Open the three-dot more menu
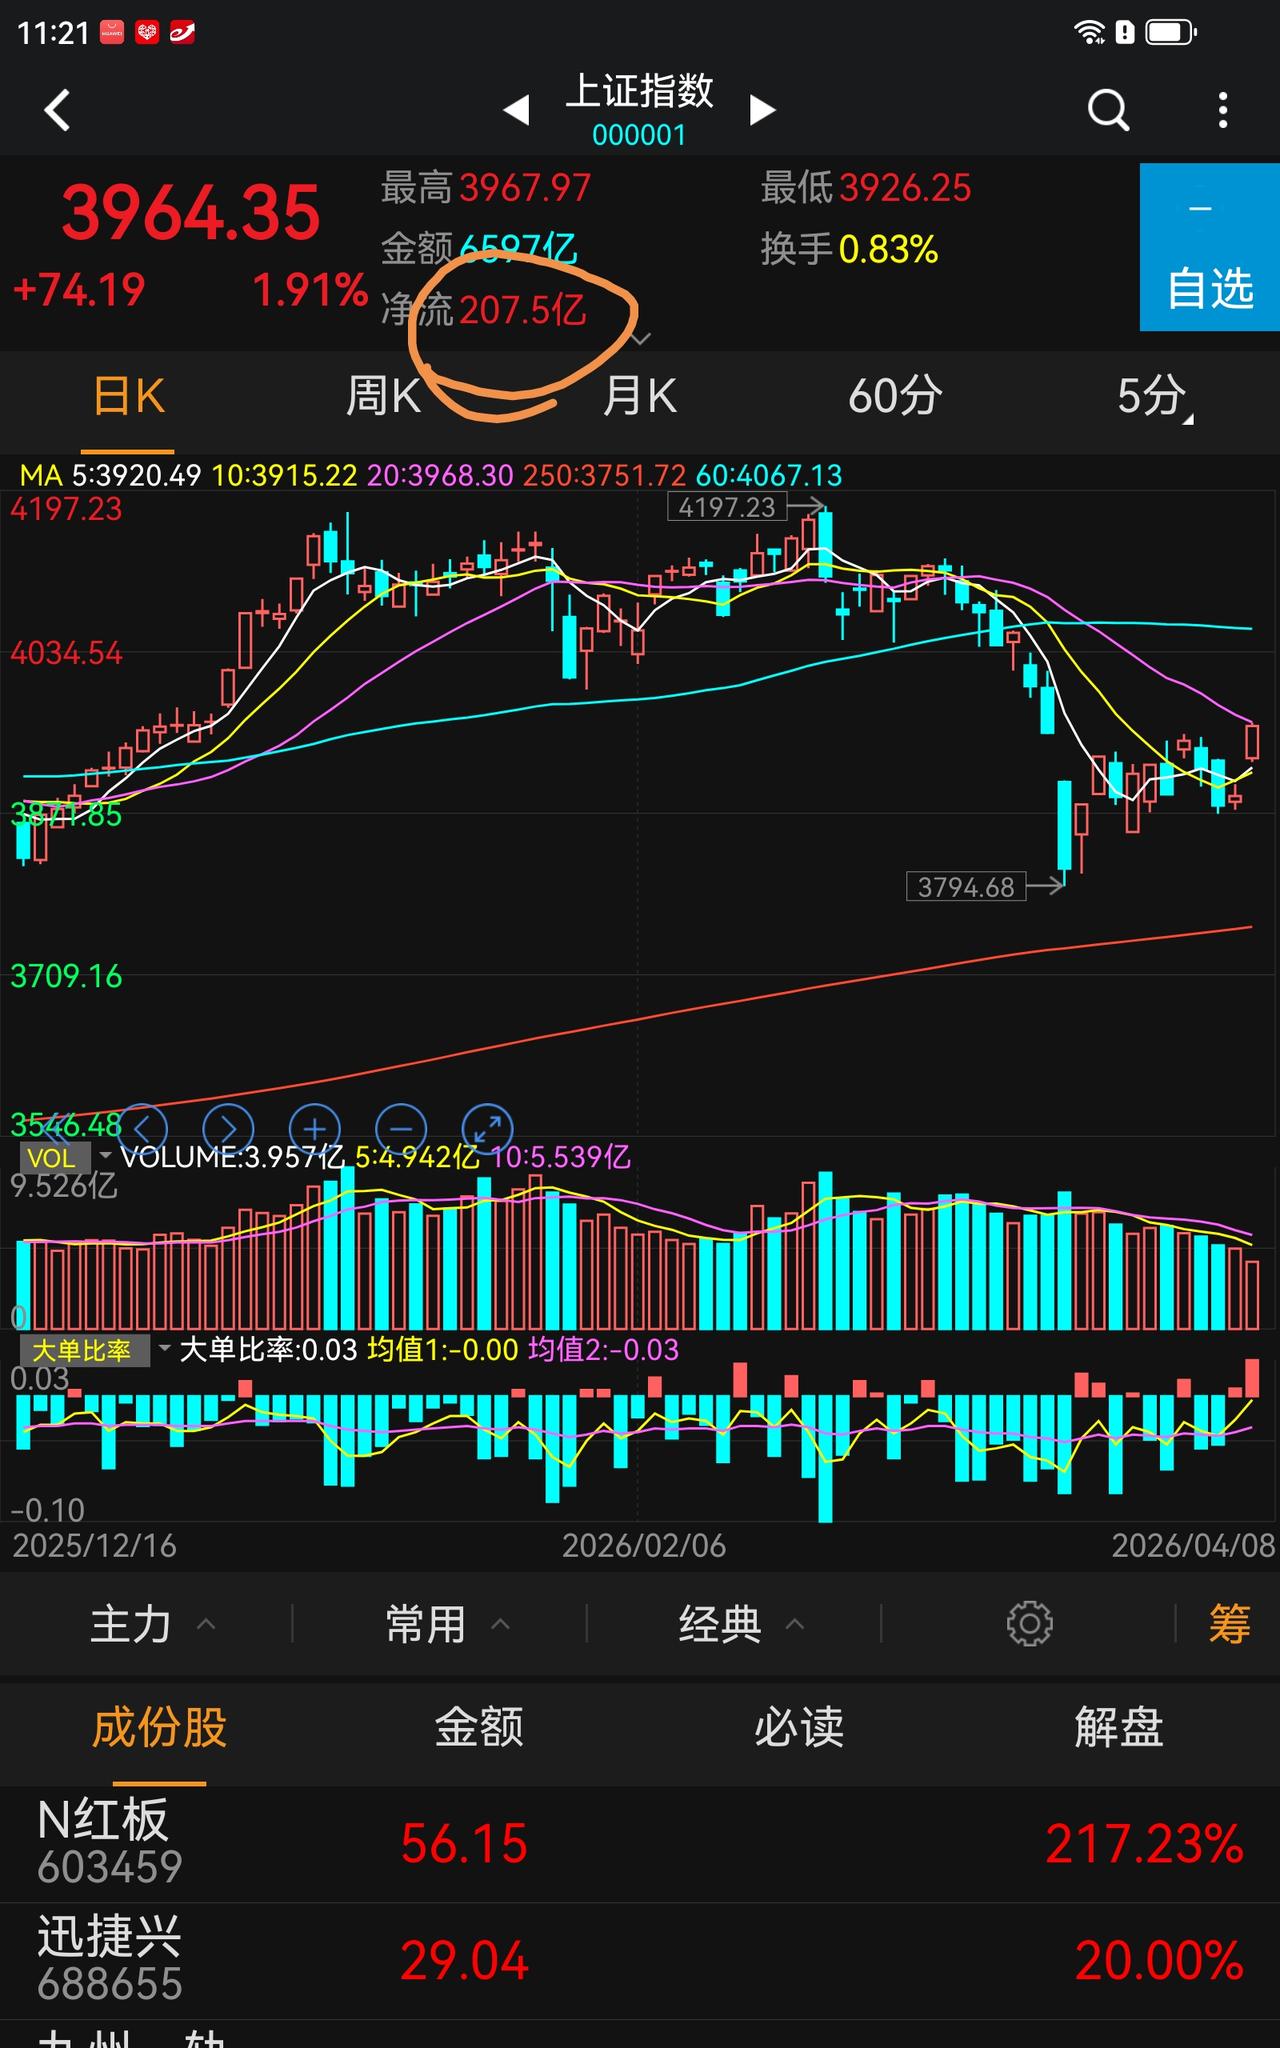1280x2048 pixels. [1223, 110]
